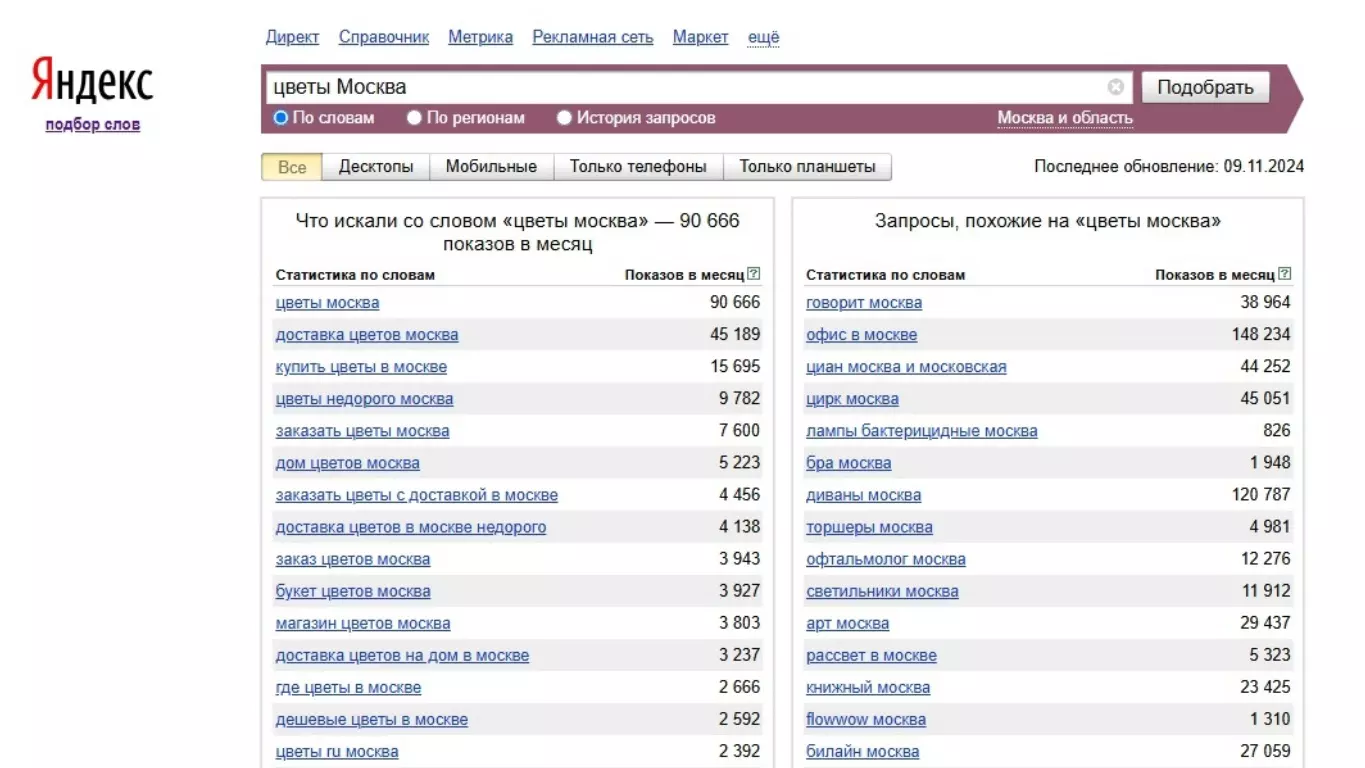Open the «билайн москва» similar query
Screen dimensions: 1365x768
point(862,751)
